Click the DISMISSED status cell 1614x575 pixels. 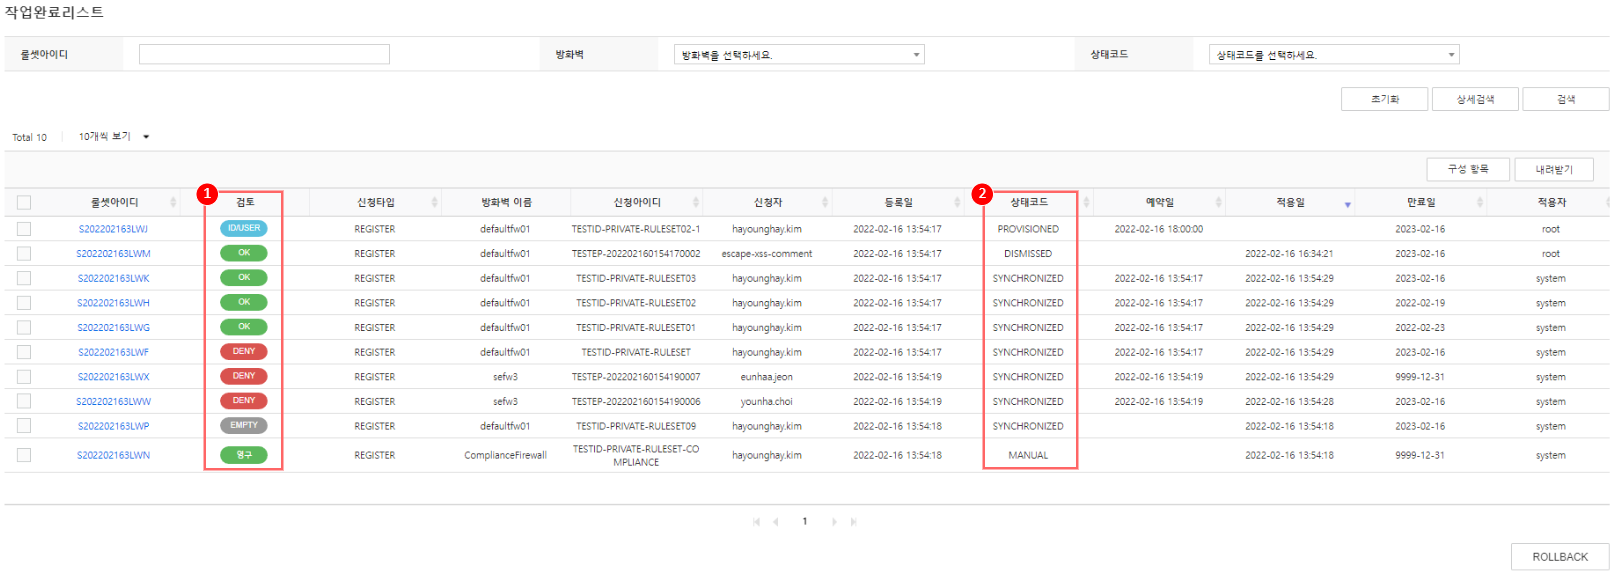tap(1028, 254)
